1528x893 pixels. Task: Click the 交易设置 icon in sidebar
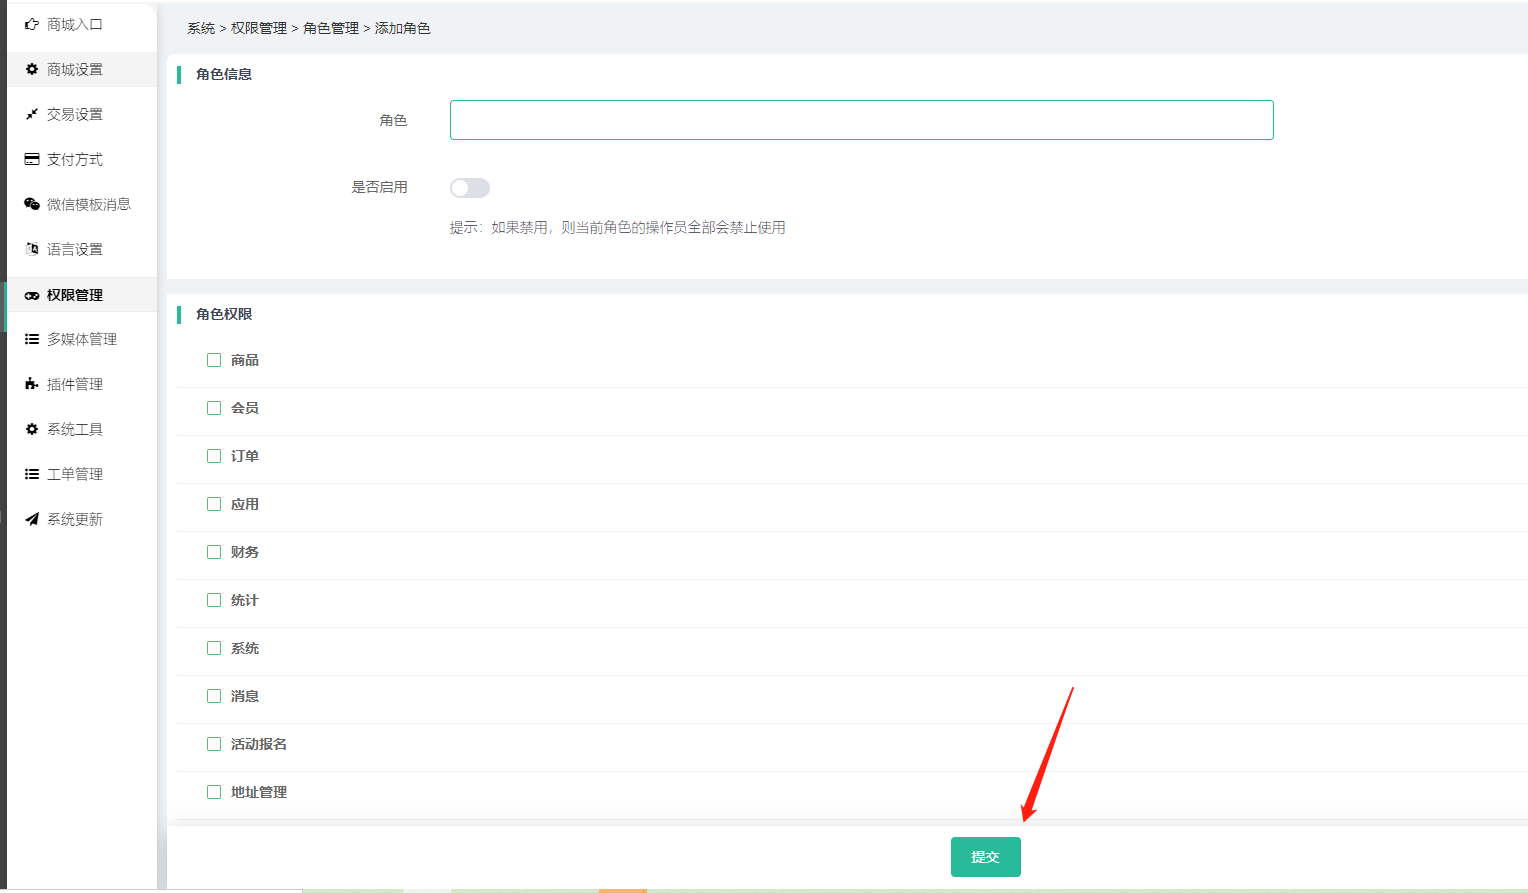[x=32, y=114]
